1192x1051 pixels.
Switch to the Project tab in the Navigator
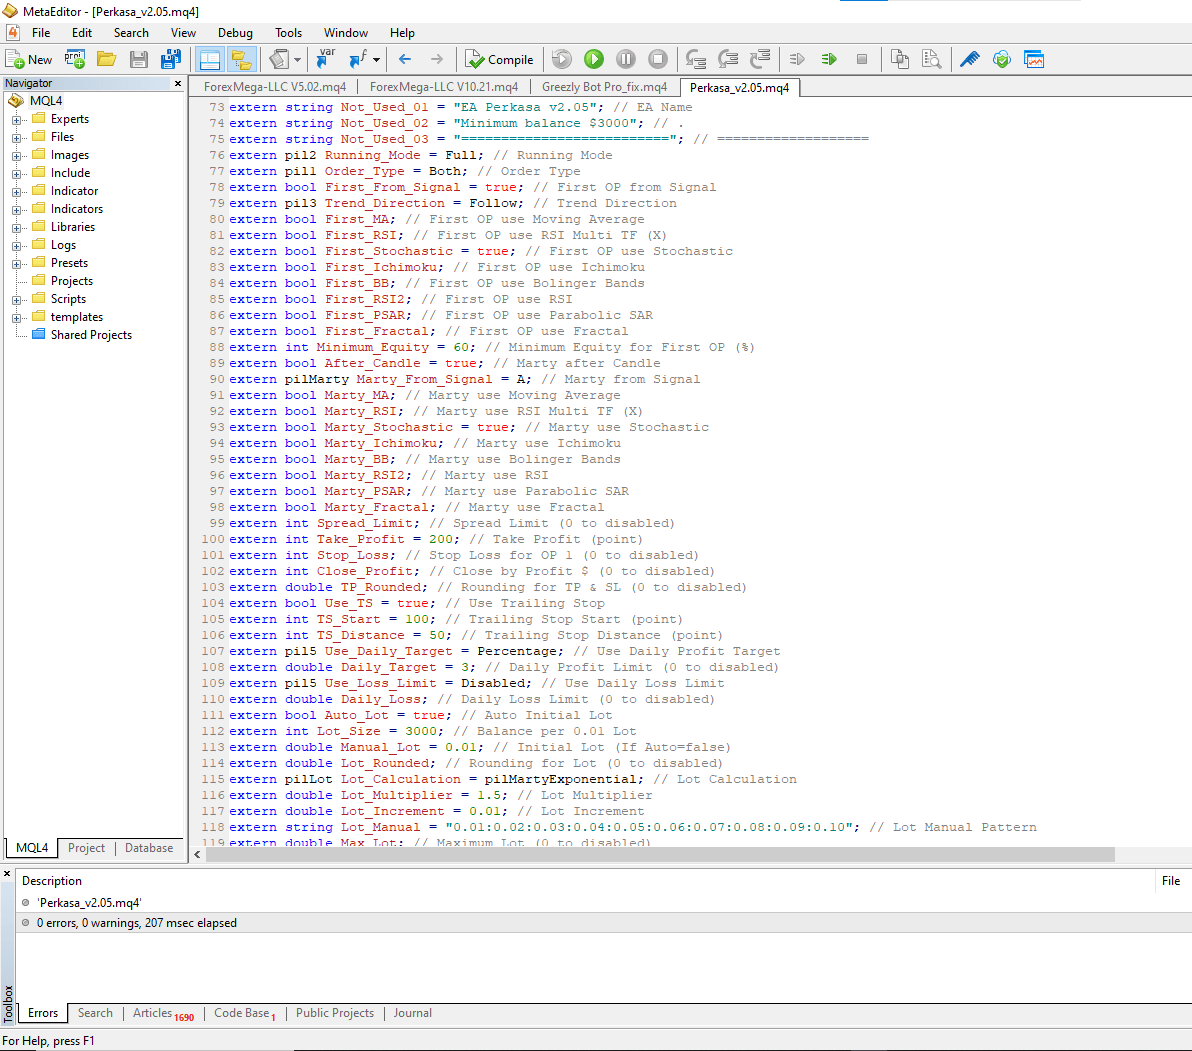click(x=86, y=848)
